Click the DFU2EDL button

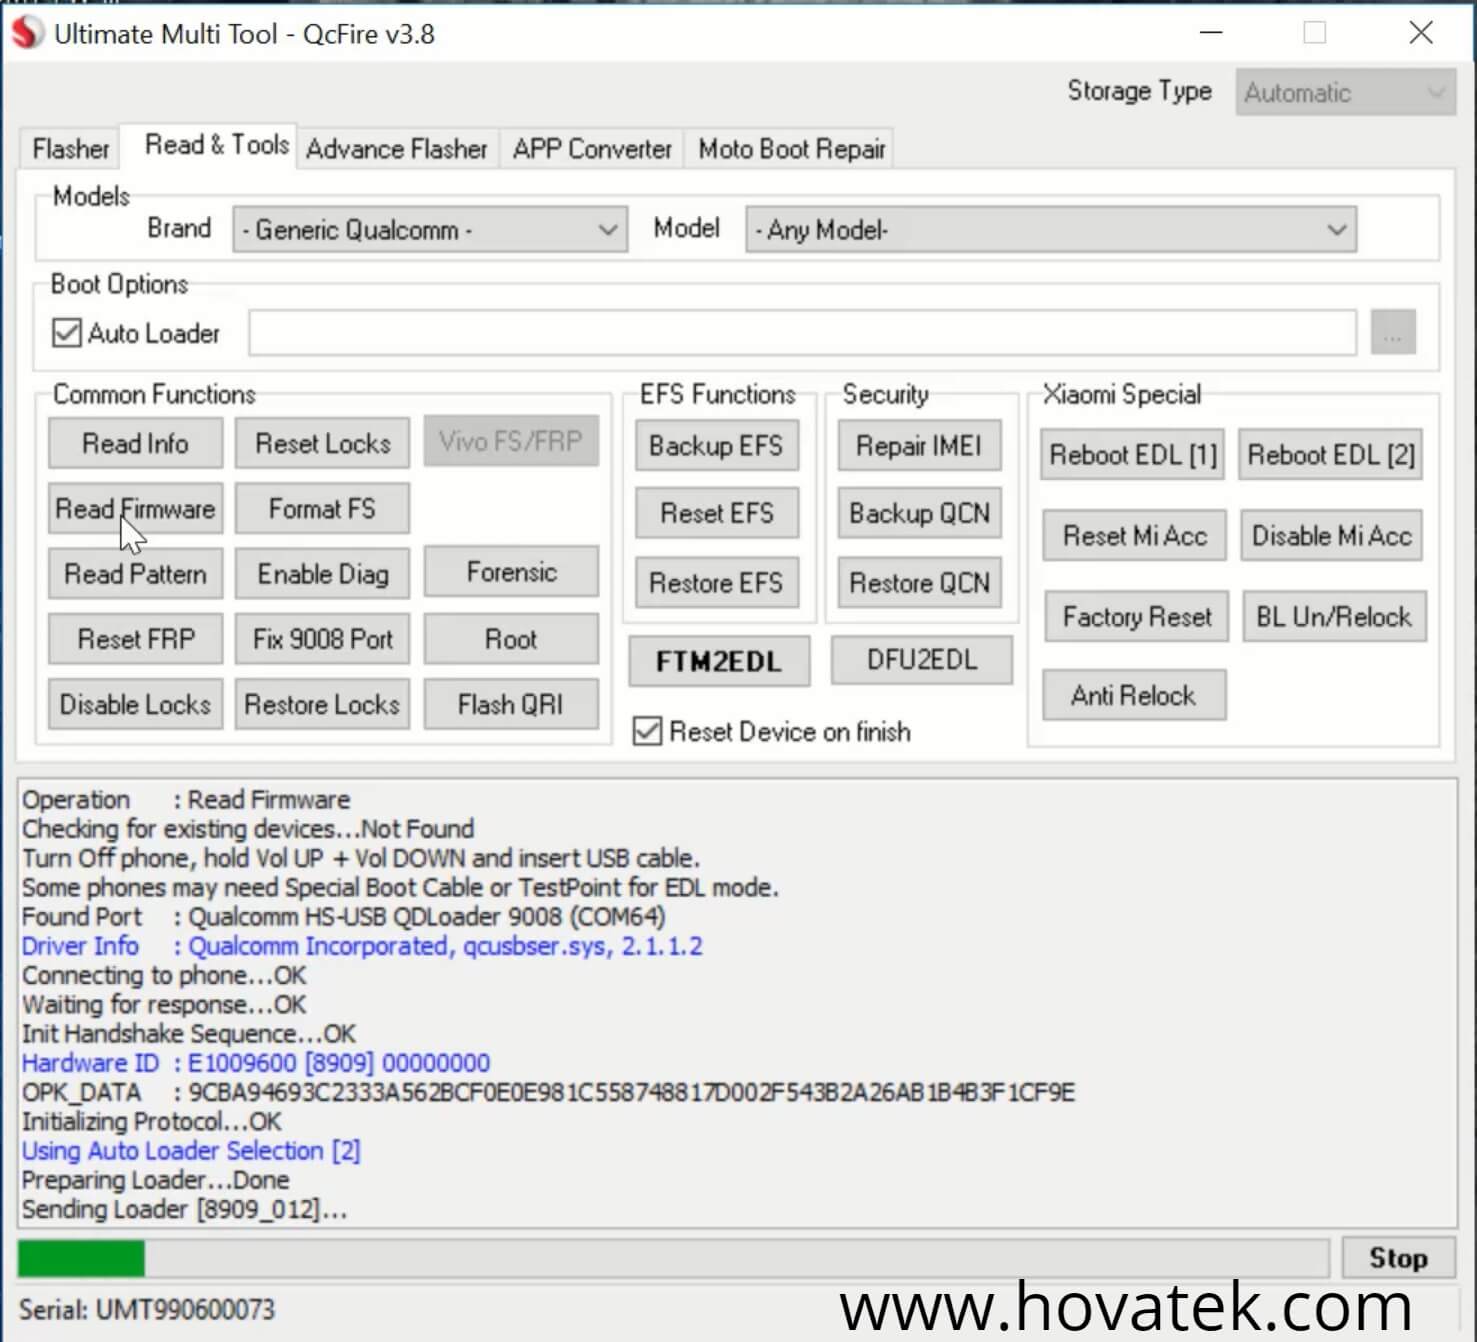[x=922, y=660]
